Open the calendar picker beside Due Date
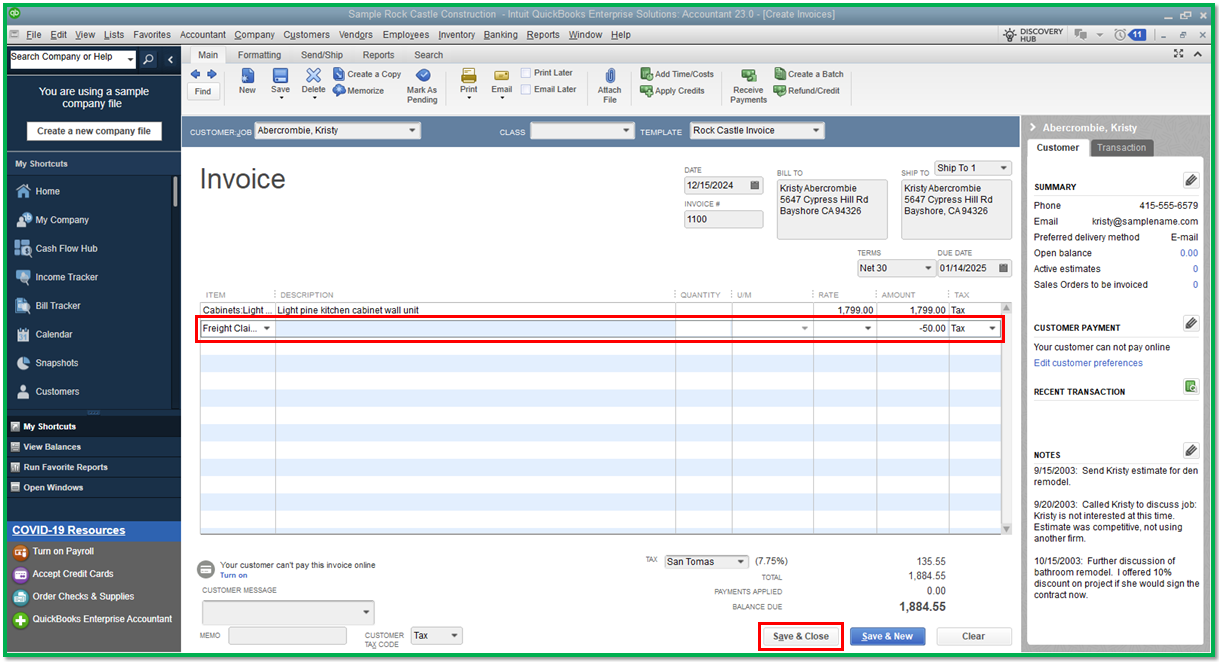The image size is (1219, 662). [1004, 268]
